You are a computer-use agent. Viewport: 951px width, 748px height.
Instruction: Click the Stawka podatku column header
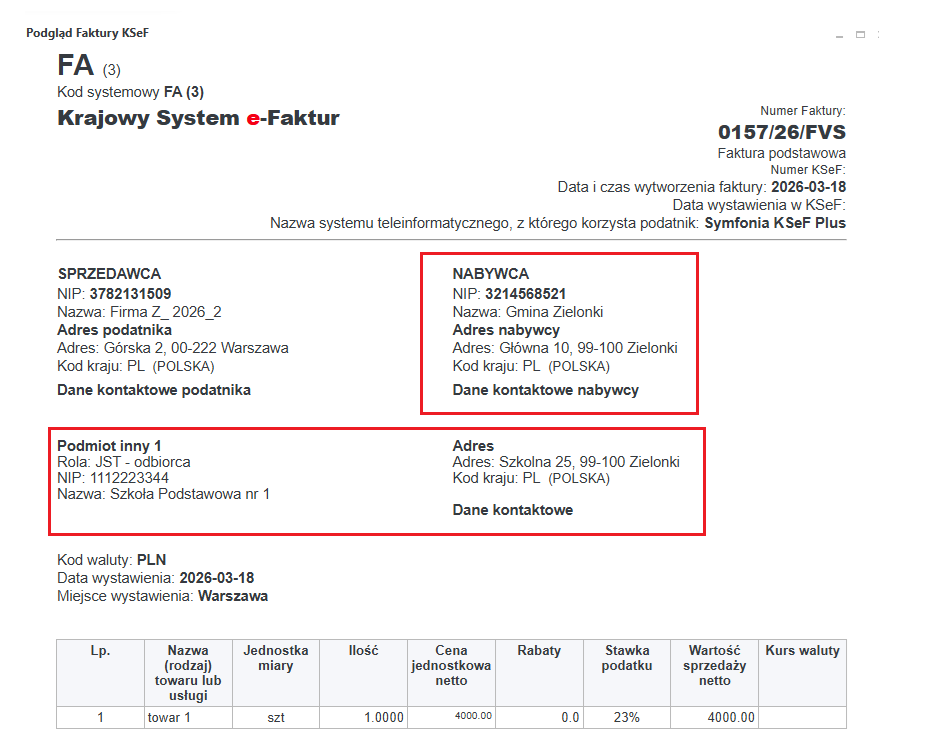click(x=627, y=658)
